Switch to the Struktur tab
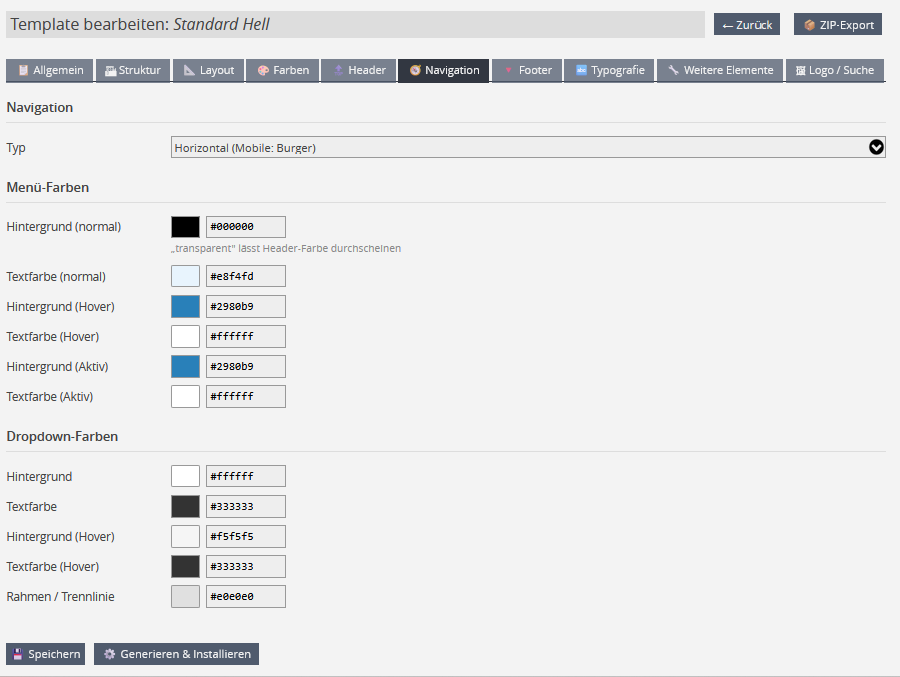This screenshot has width=900, height=677. 133,70
